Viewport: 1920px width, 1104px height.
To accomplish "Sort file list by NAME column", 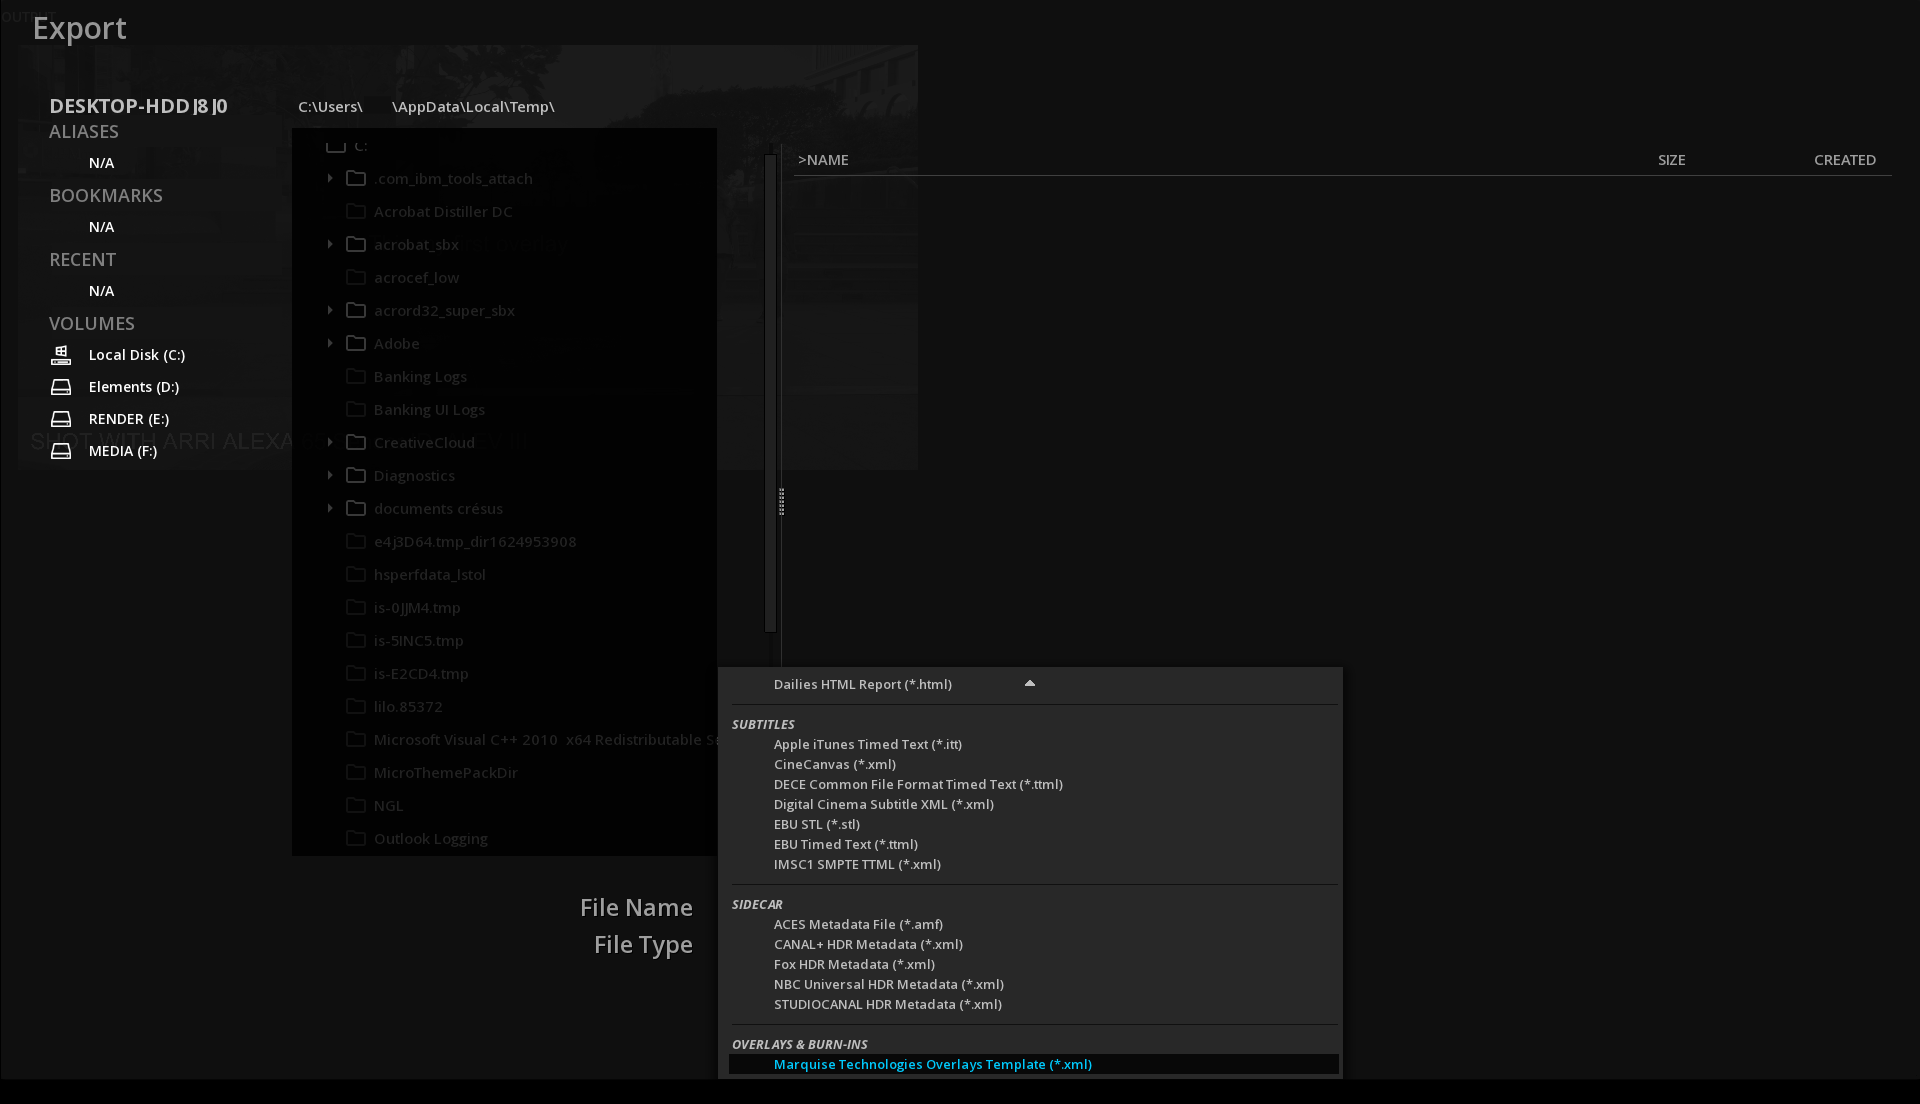I will coord(824,160).
